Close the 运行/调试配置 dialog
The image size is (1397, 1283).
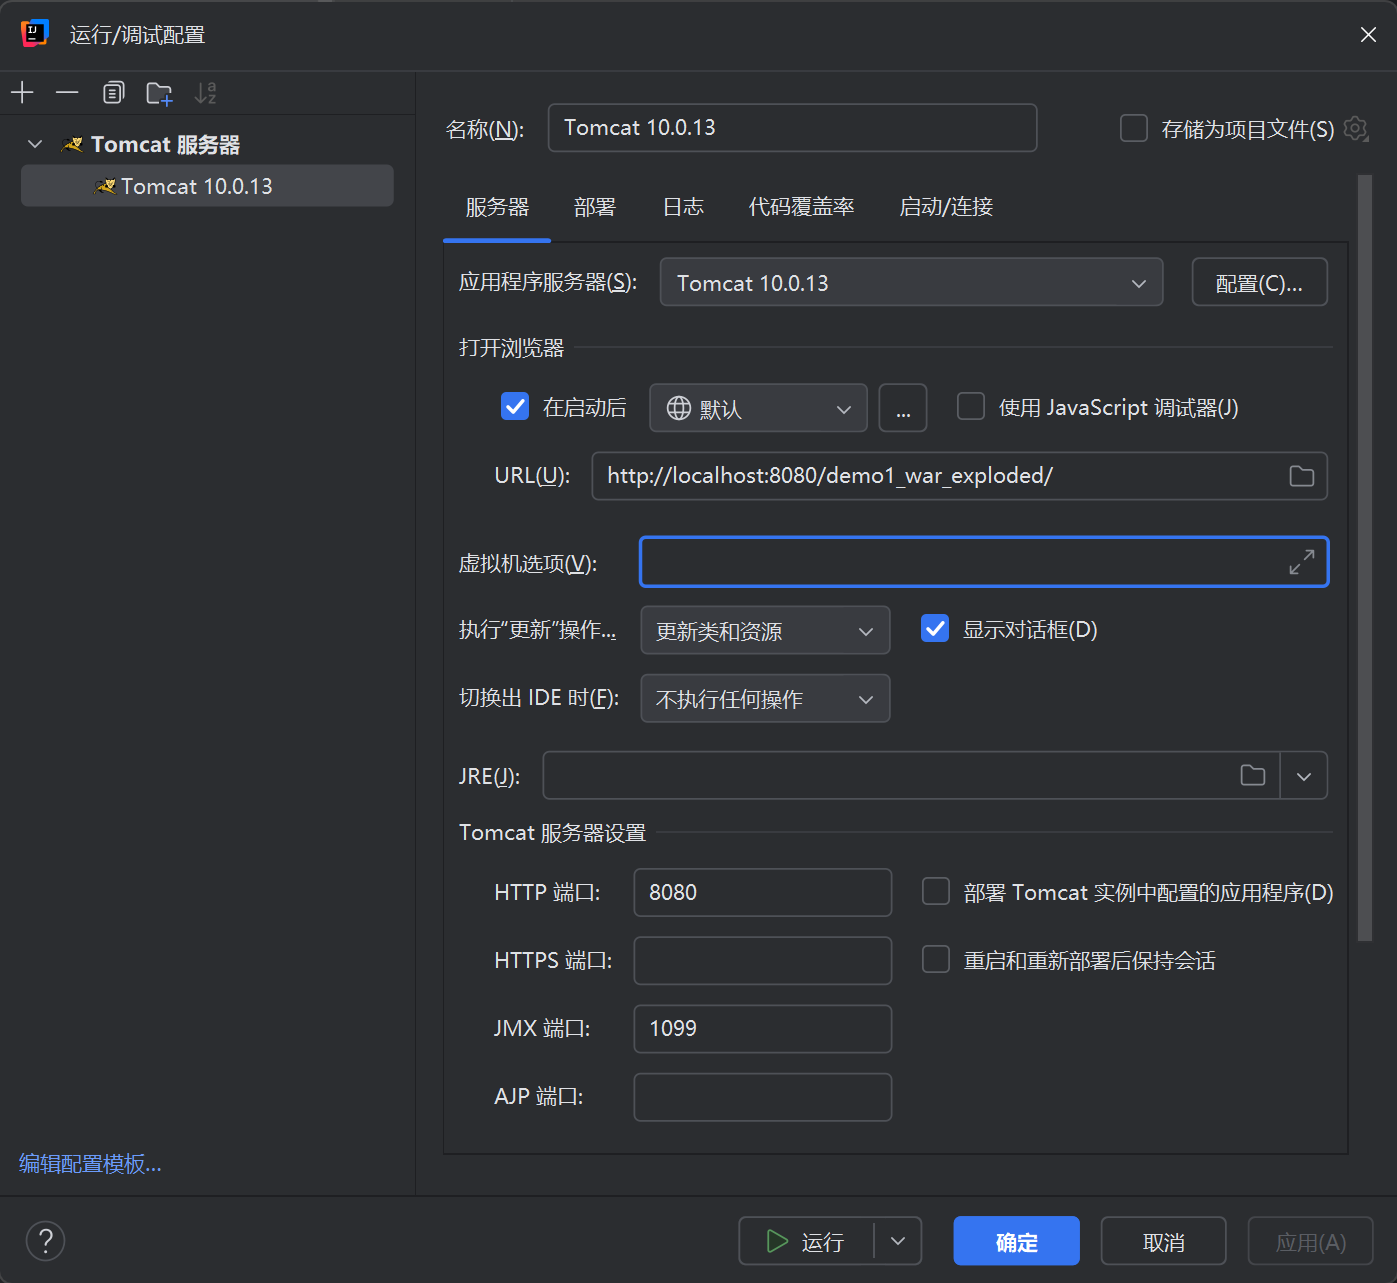[1368, 35]
